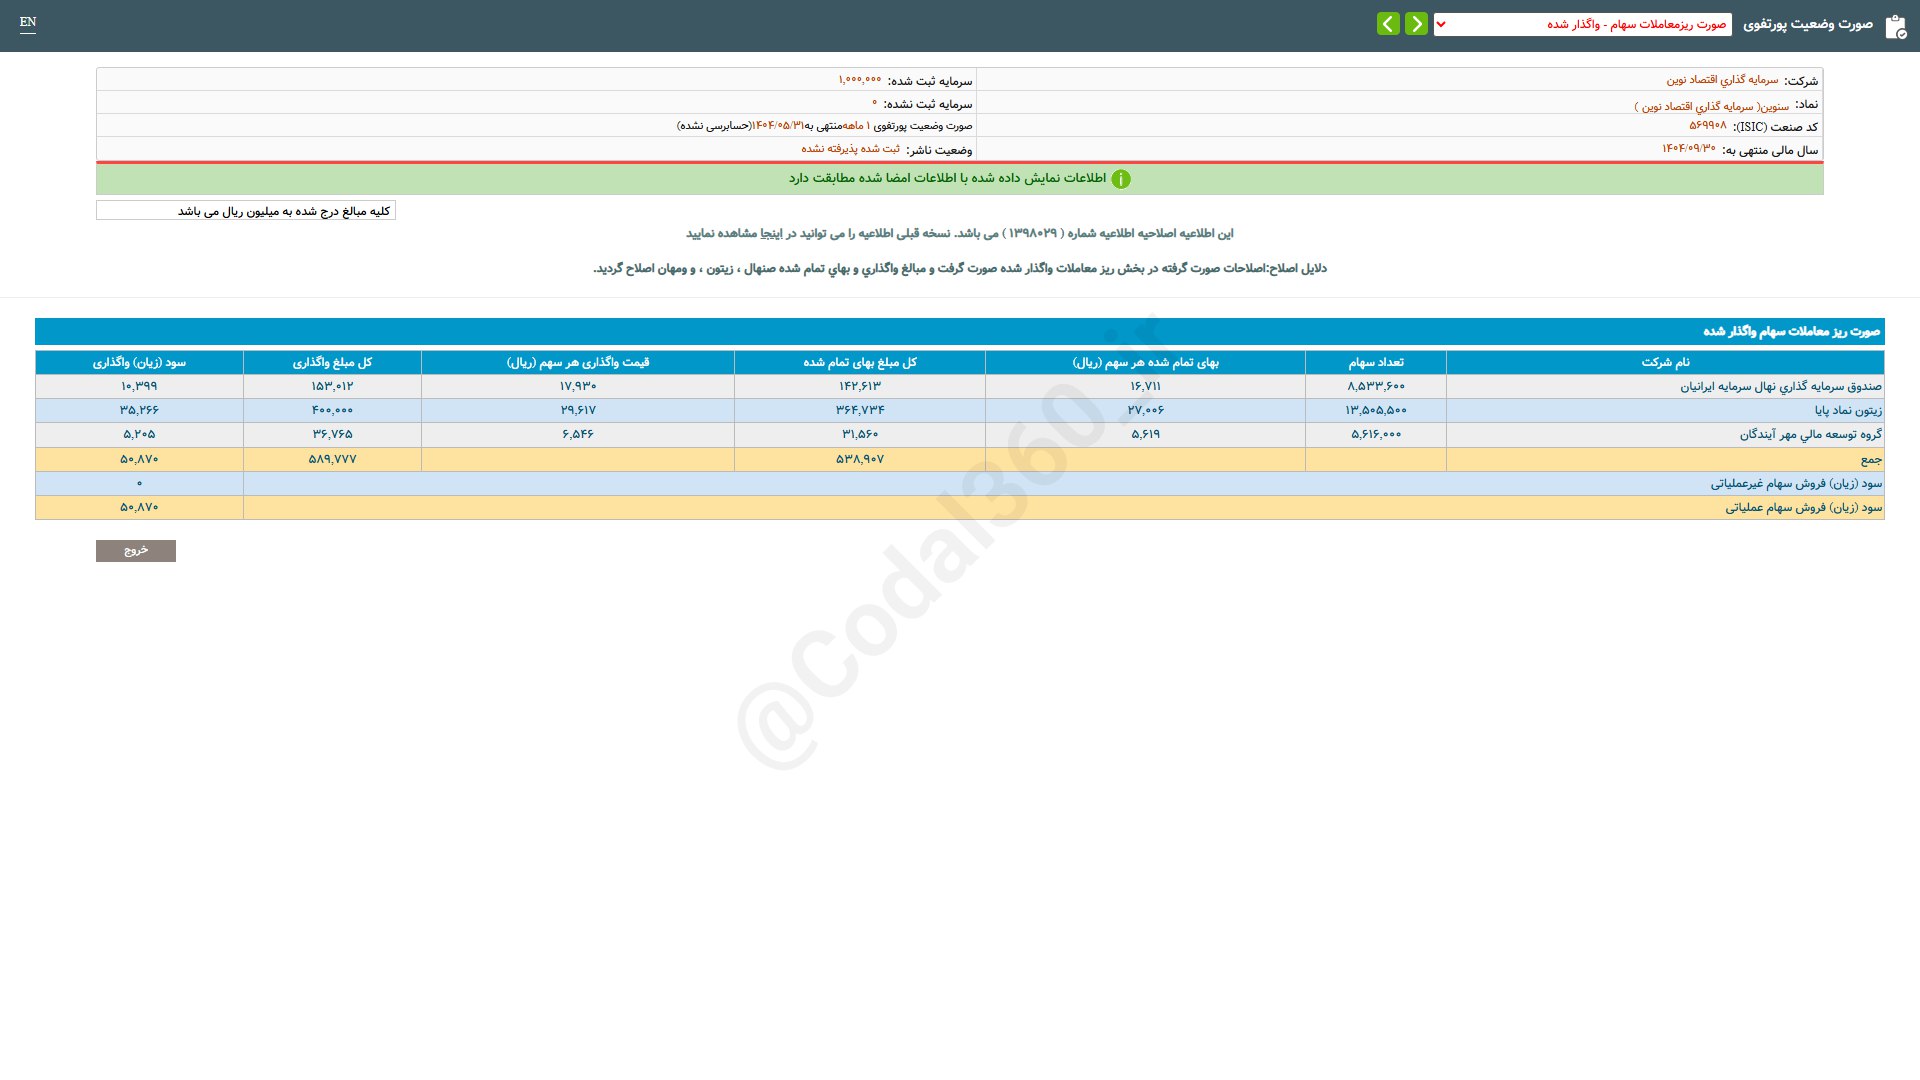Select the گروه توسعه مالی مهر آیندگان row
Image resolution: width=1920 pixels, height=1080 pixels.
pos(1810,434)
